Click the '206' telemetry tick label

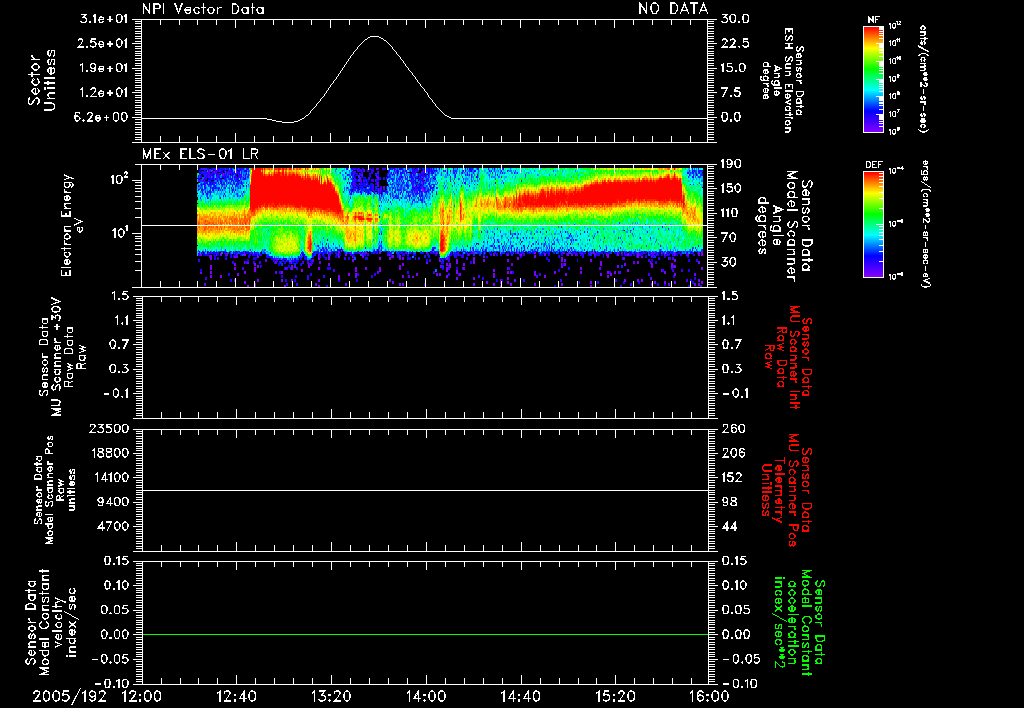733,453
